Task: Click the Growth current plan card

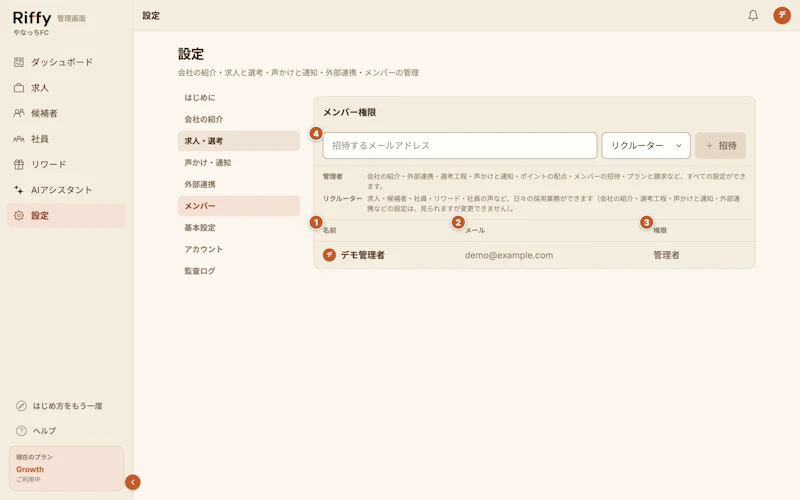Action: tap(66, 468)
